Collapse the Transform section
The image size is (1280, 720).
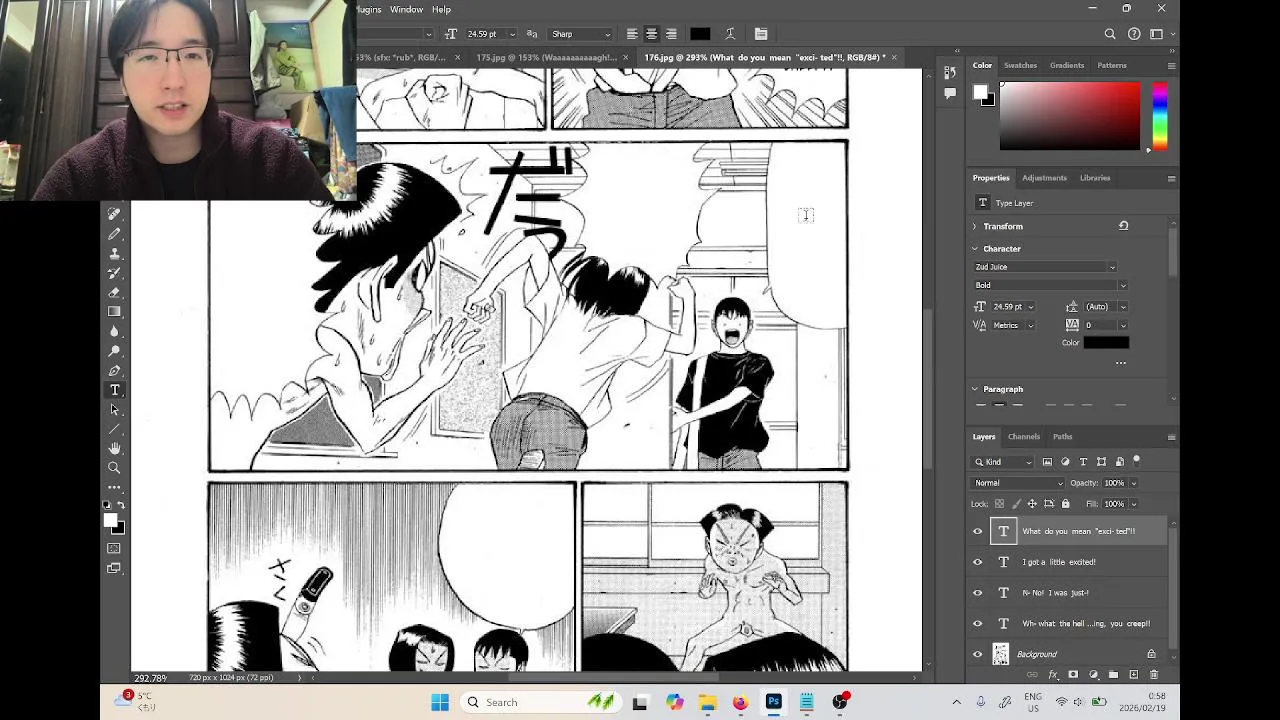tap(975, 226)
